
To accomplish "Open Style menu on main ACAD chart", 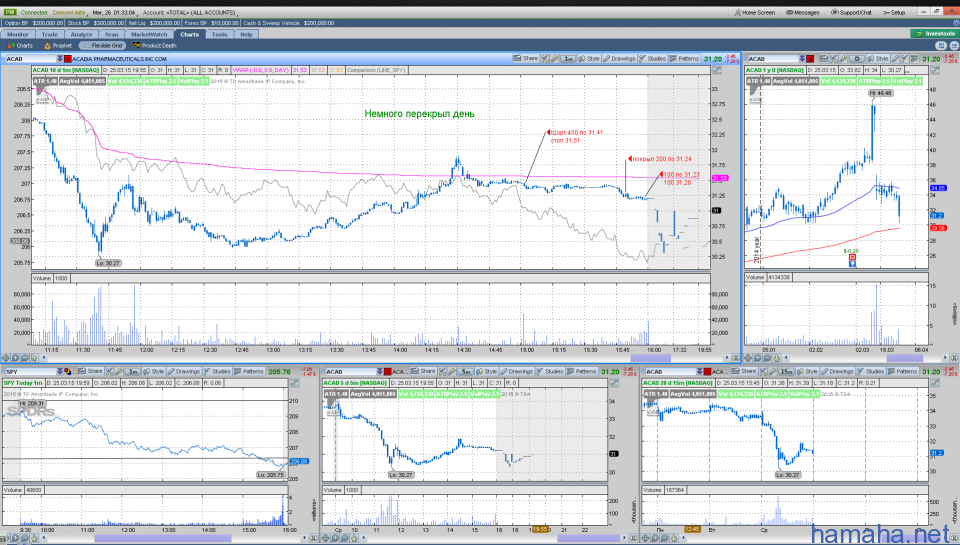I will (x=589, y=58).
